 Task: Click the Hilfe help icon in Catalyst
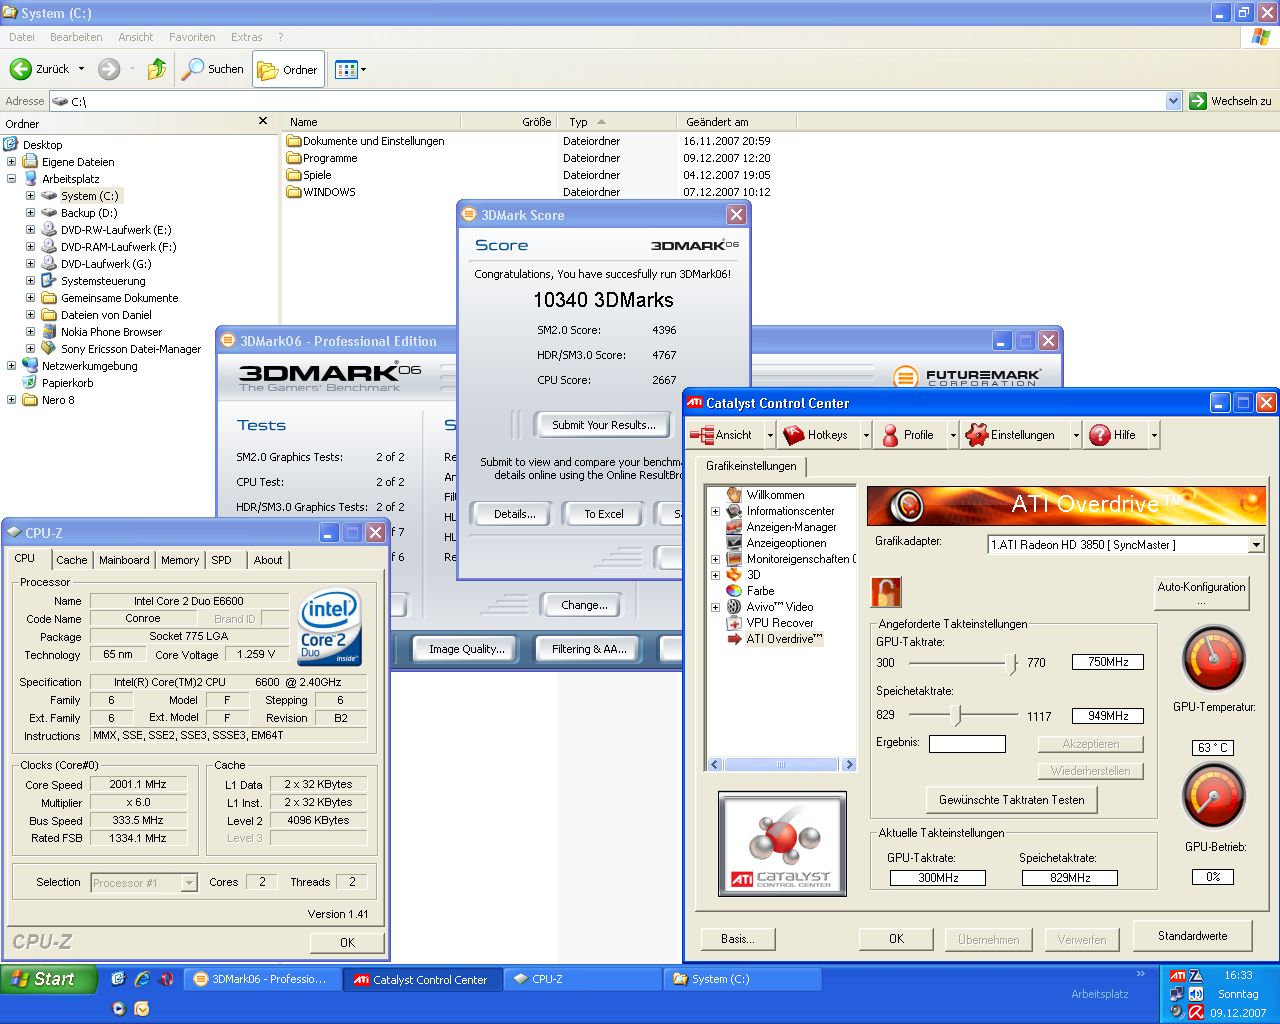[1099, 435]
